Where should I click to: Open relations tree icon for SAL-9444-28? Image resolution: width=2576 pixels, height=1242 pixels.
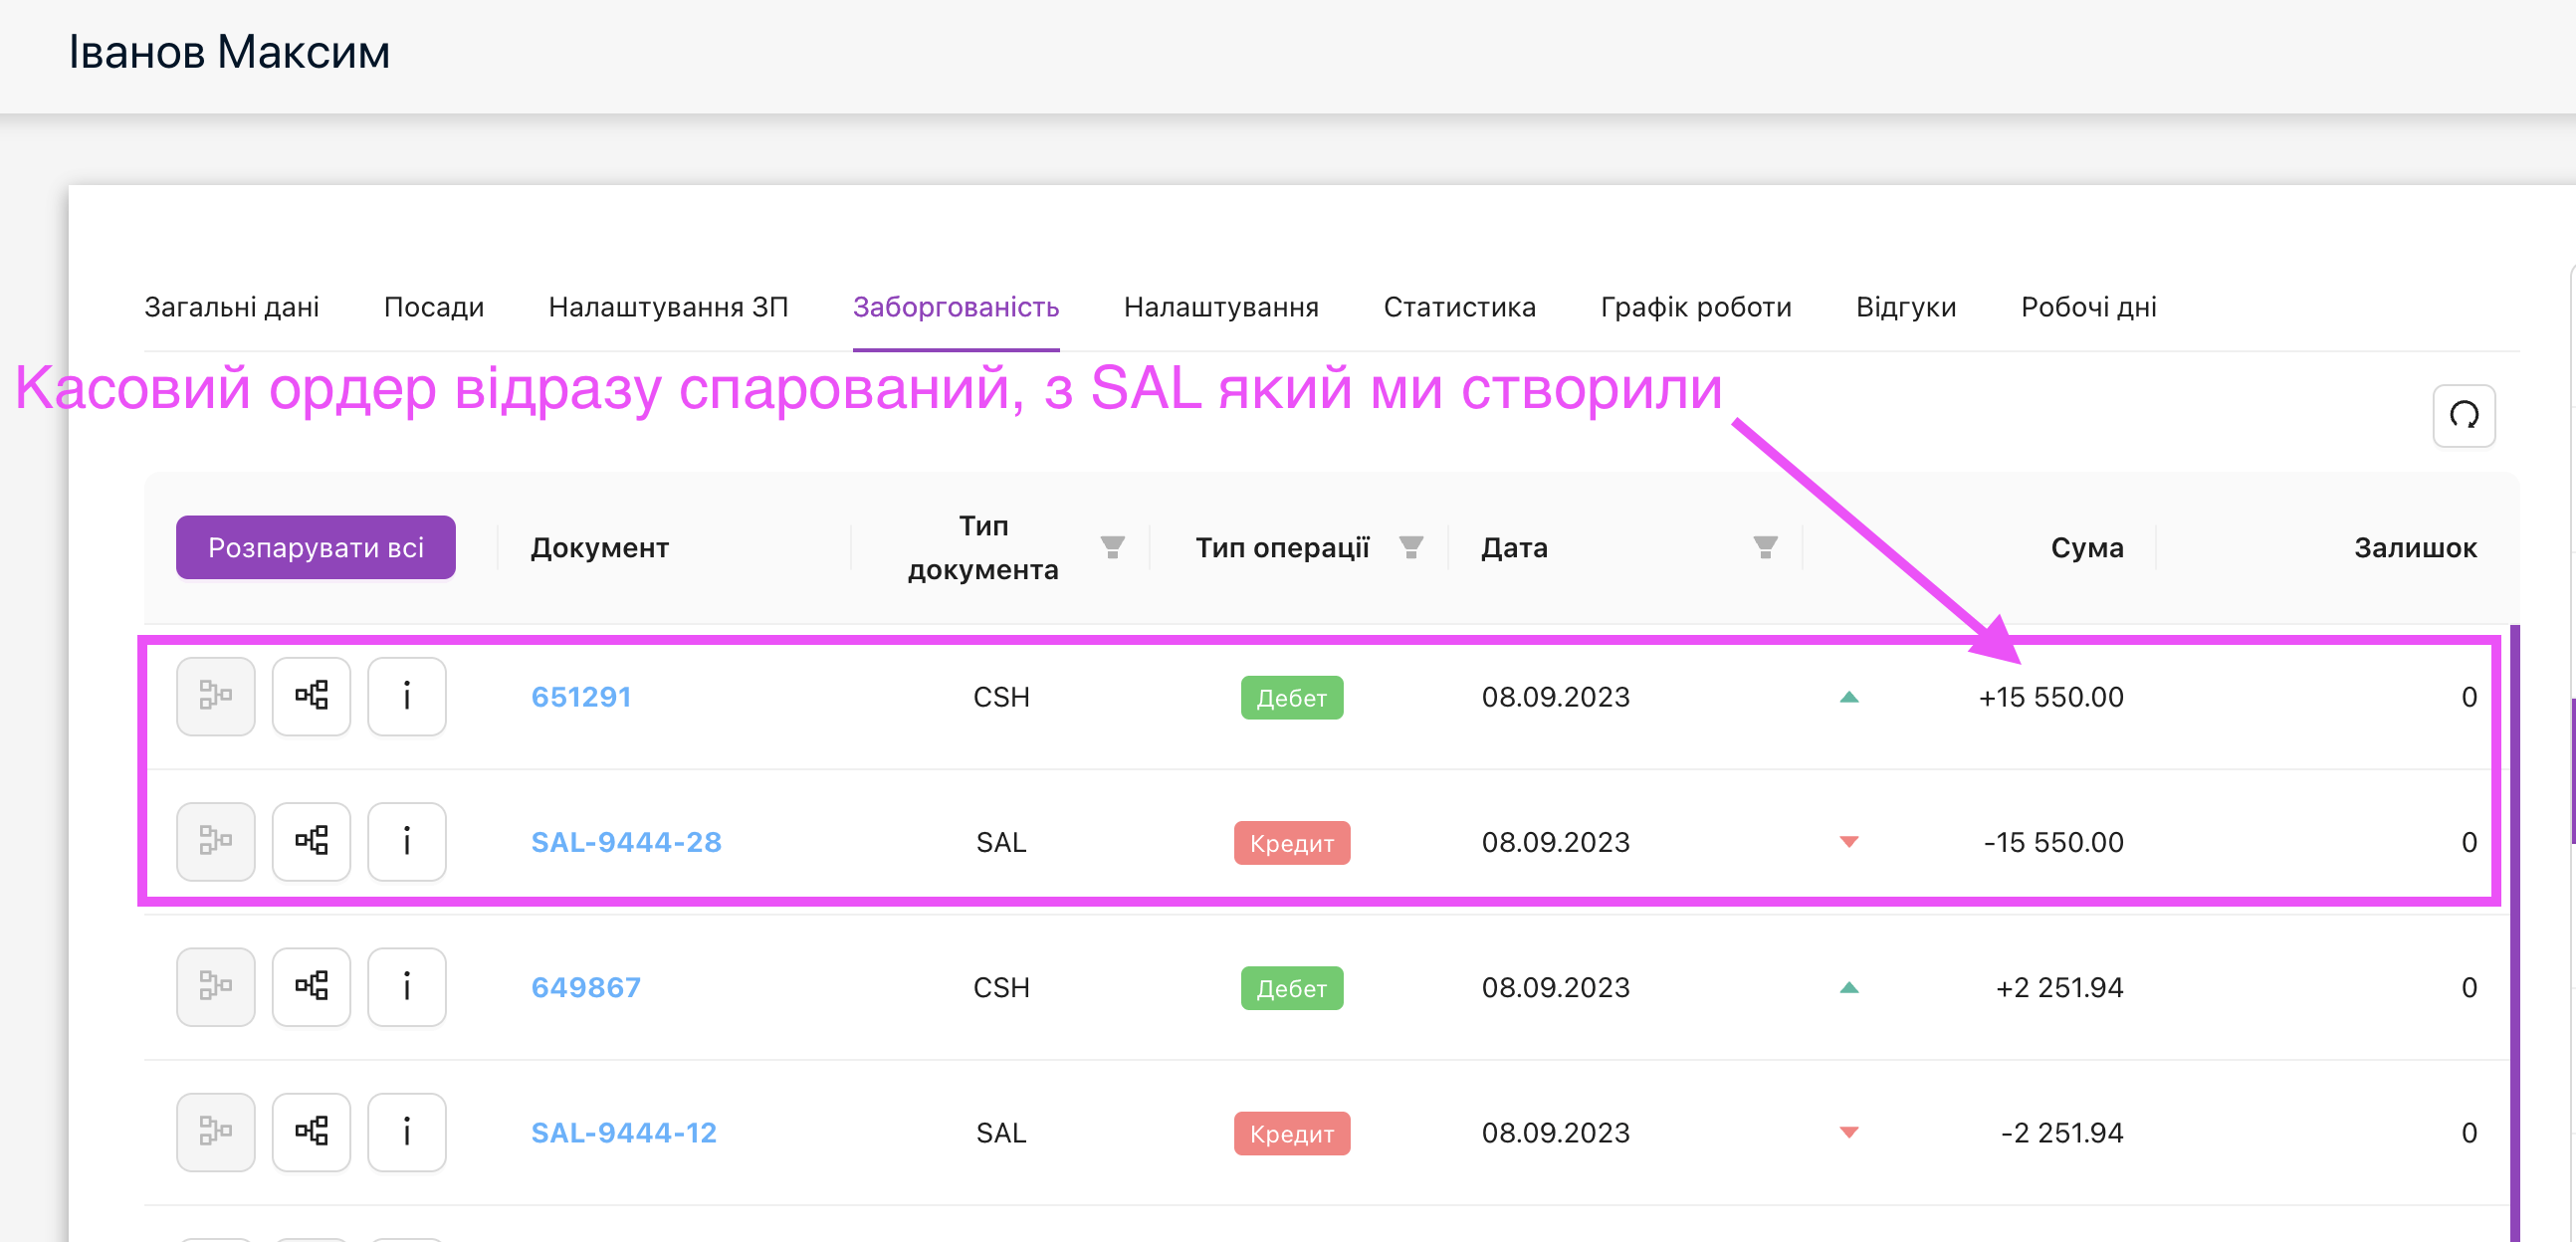pyautogui.click(x=311, y=841)
